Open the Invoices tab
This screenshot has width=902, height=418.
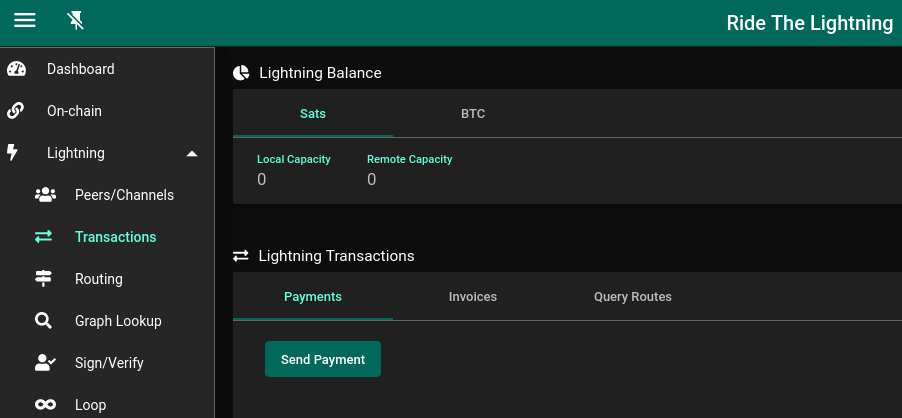pos(473,297)
